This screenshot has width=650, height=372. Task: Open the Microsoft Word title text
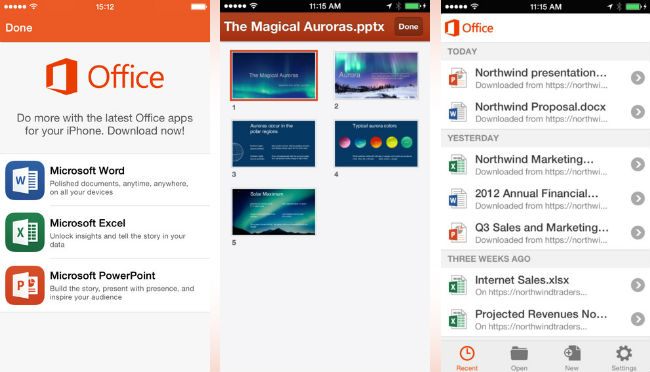coord(87,170)
